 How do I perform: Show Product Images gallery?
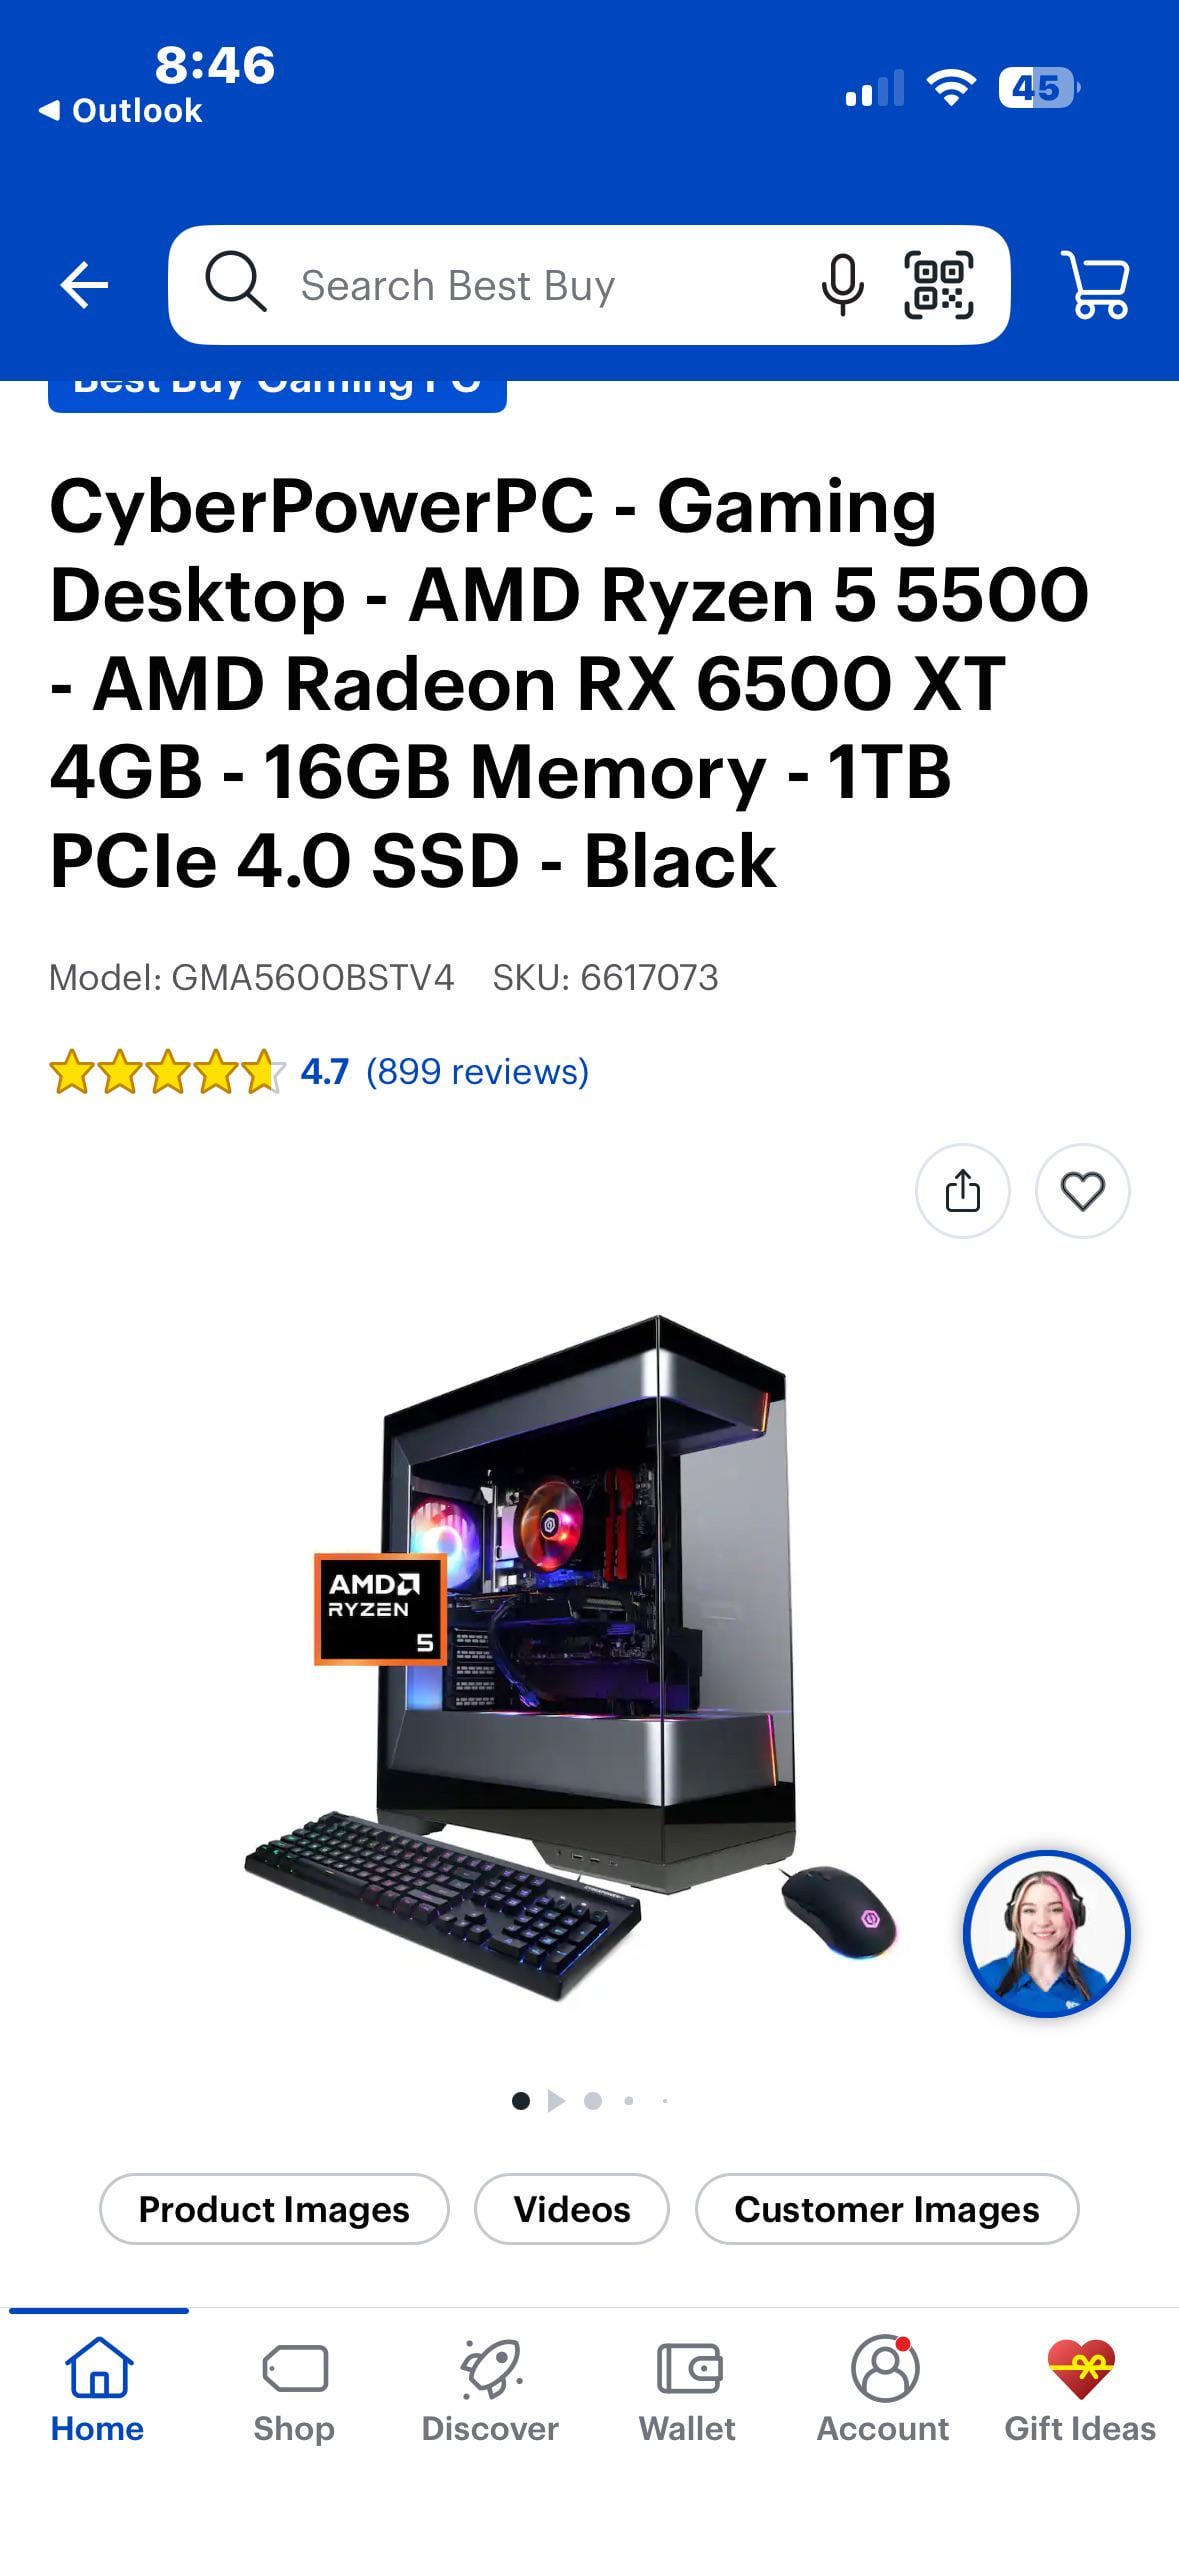274,2208
